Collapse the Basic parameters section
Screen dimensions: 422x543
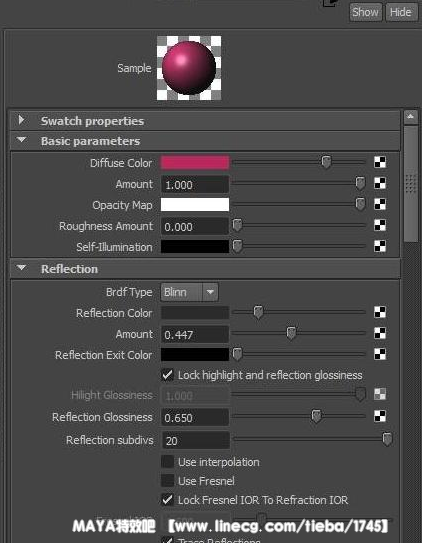[x=21, y=140]
